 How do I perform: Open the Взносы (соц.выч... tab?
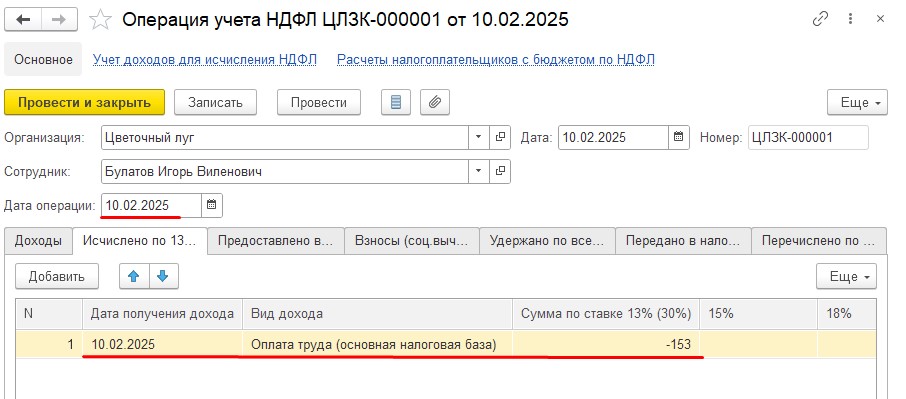tap(412, 241)
